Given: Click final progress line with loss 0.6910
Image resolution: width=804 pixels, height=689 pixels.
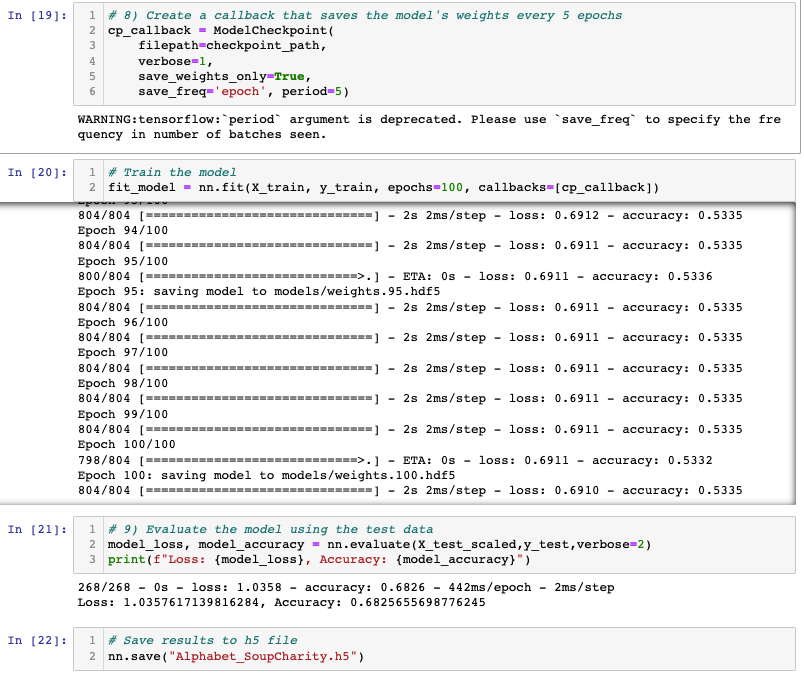Looking at the screenshot, I should 410,491.
